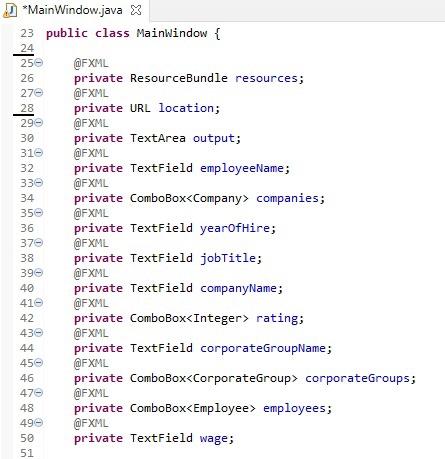
Task: Click the variable 'jobTitle' on line 38
Action: [x=228, y=258]
